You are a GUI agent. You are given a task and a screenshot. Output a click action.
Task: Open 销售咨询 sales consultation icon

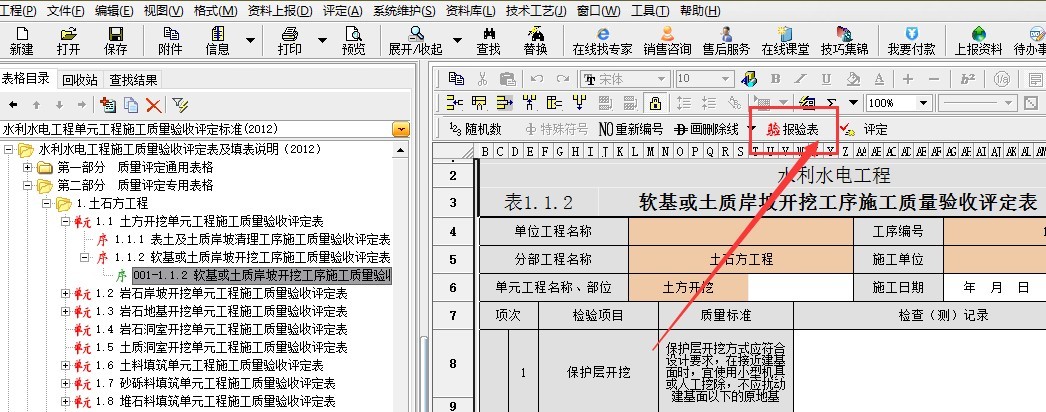667,41
